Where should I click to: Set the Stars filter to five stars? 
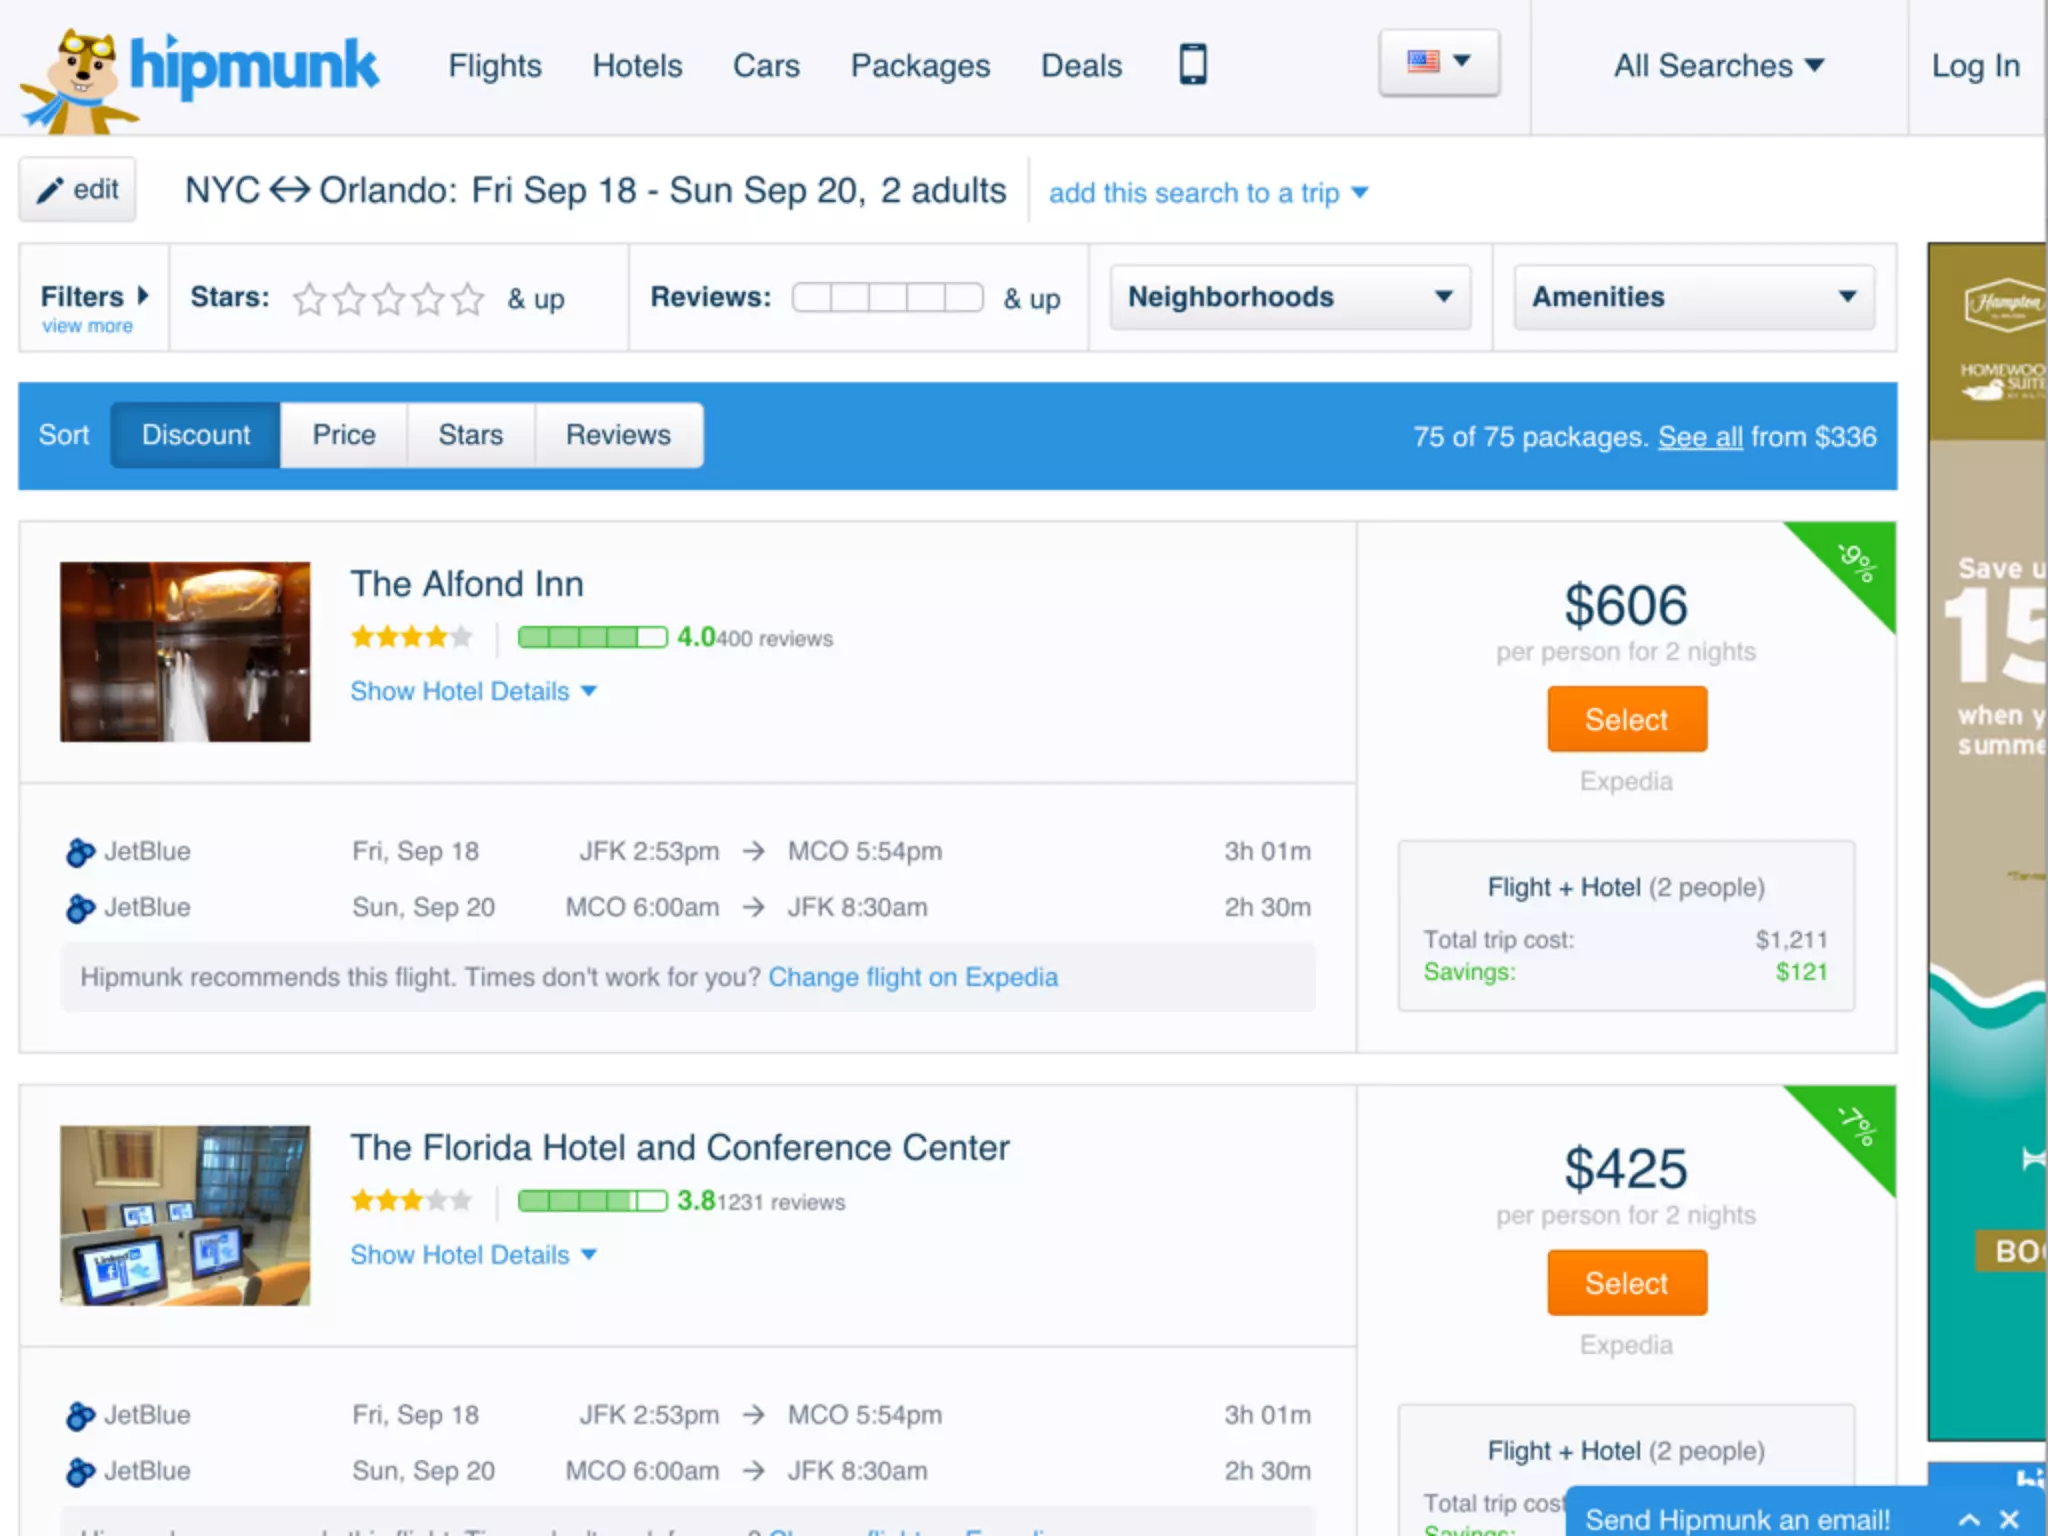pyautogui.click(x=467, y=298)
